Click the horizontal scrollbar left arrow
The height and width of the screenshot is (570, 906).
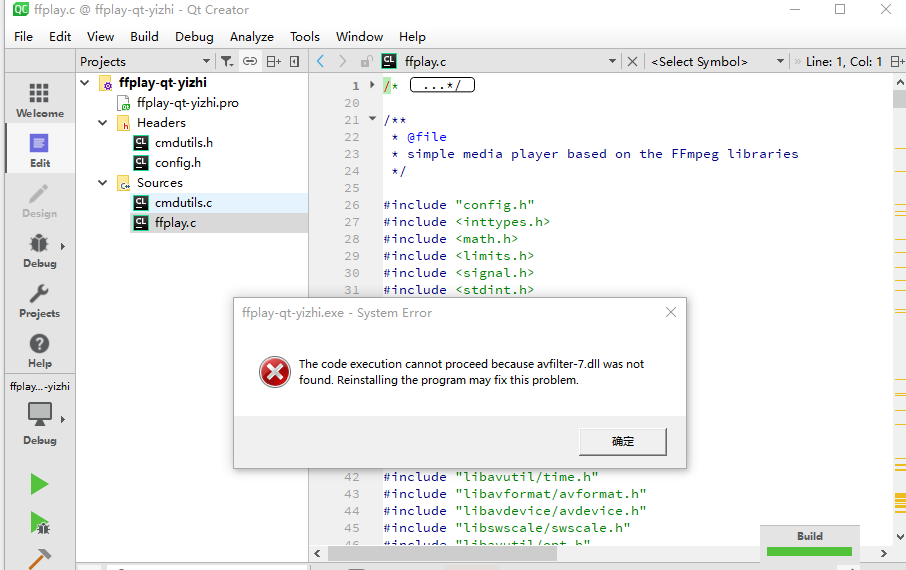pyautogui.click(x=317, y=553)
